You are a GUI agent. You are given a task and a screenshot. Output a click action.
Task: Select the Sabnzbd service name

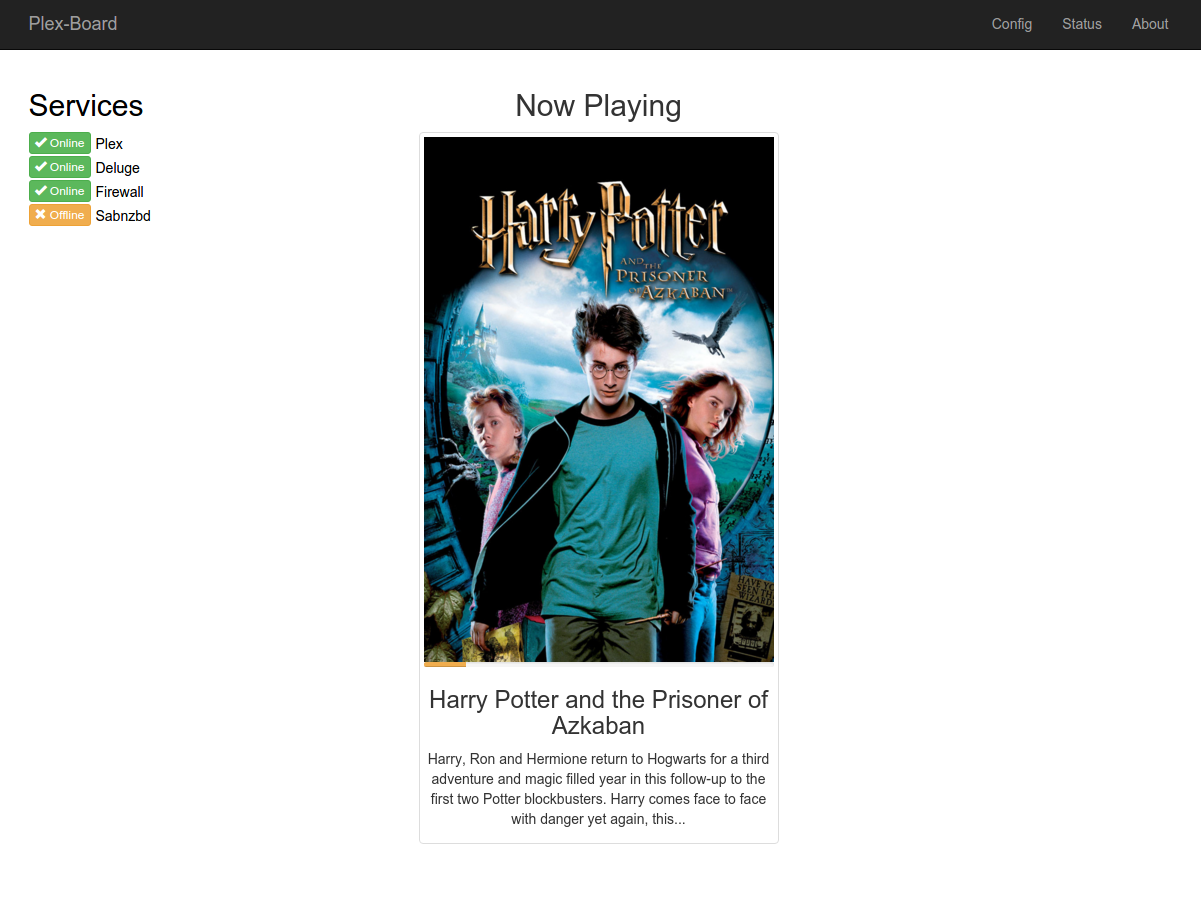[123, 216]
